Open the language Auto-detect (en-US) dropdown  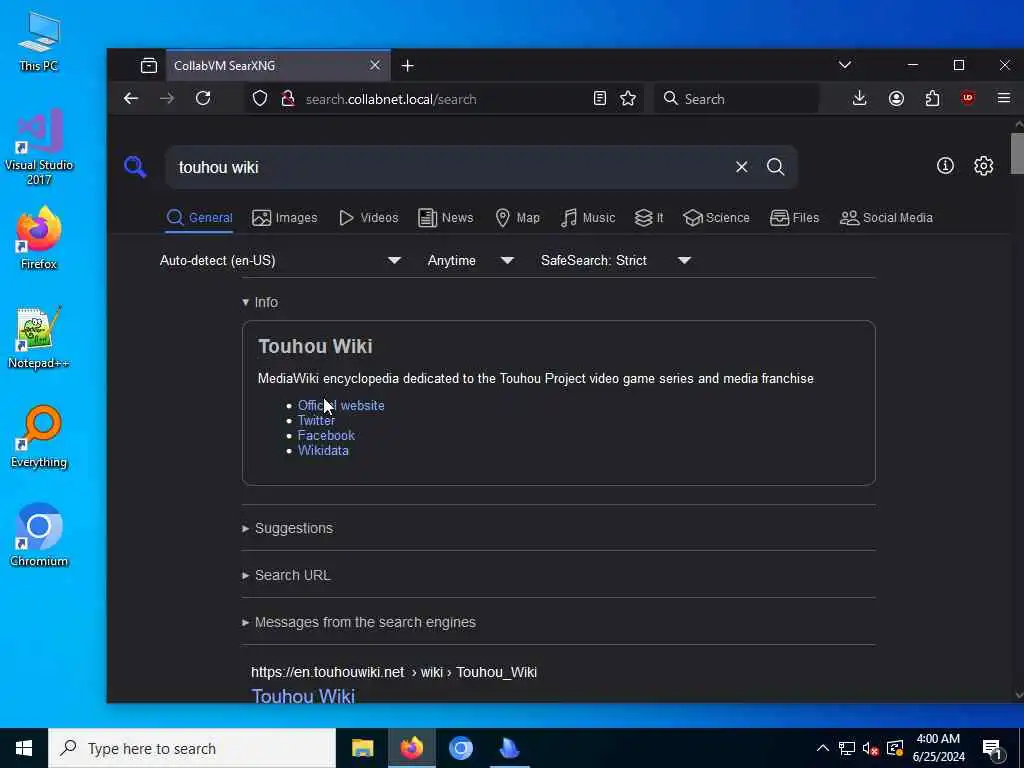[x=280, y=261]
